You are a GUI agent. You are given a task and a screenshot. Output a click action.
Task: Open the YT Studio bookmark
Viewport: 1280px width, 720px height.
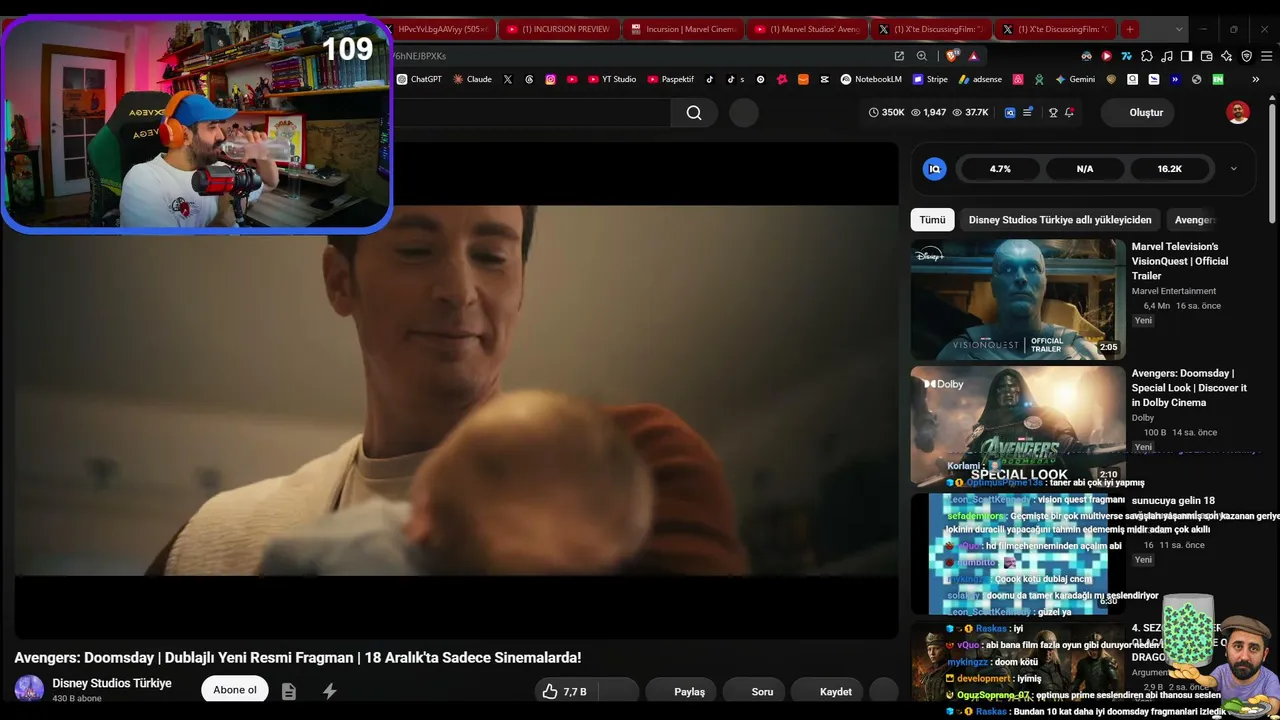(x=611, y=79)
